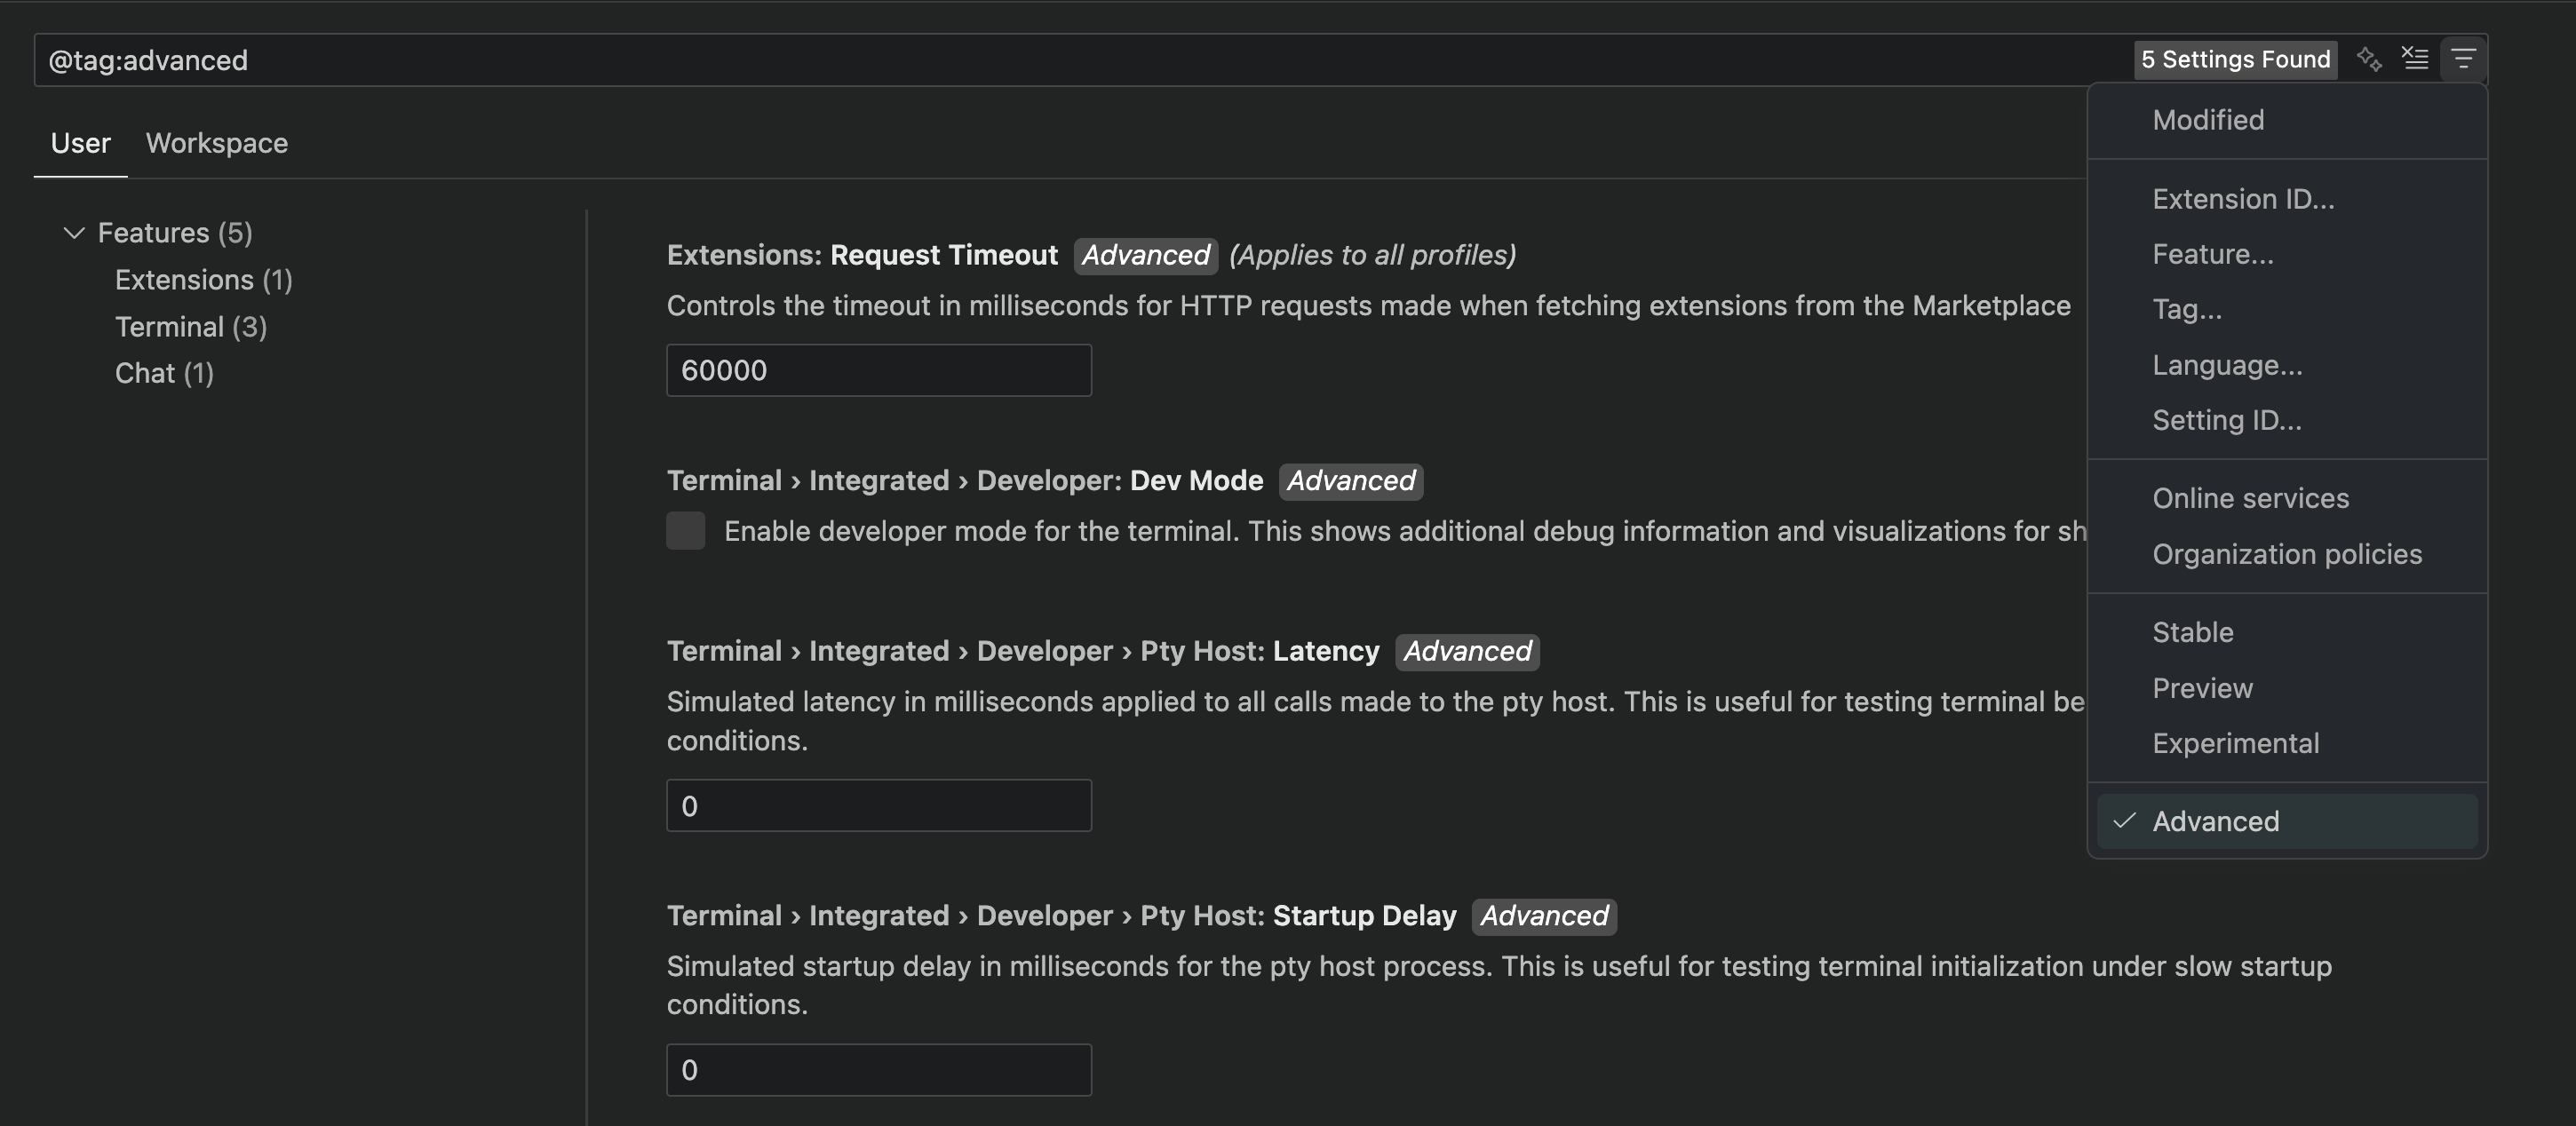Collapse the Features section

coord(74,232)
